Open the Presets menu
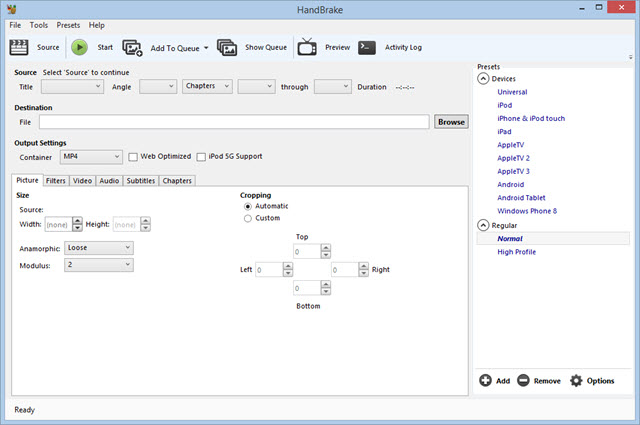The width and height of the screenshot is (640, 425). pyautogui.click(x=68, y=25)
